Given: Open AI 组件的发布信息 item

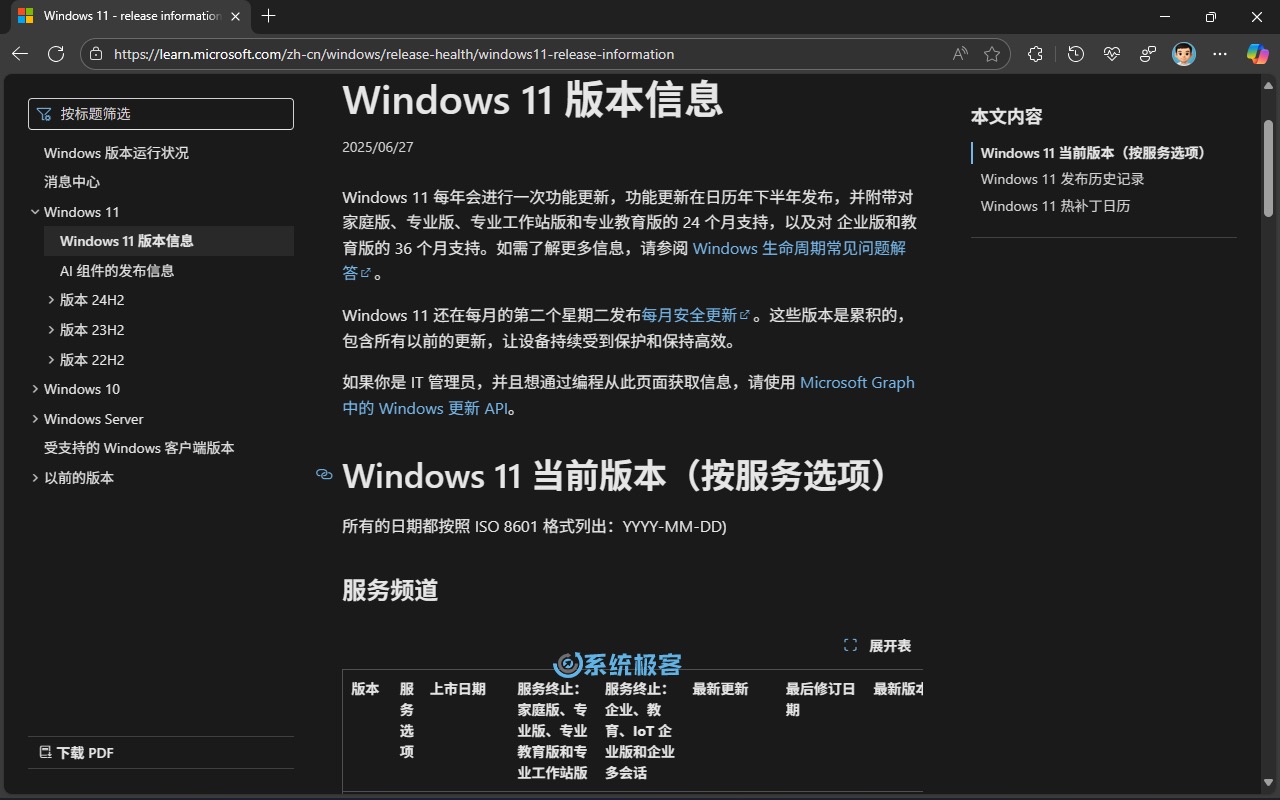Looking at the screenshot, I should click(117, 271).
